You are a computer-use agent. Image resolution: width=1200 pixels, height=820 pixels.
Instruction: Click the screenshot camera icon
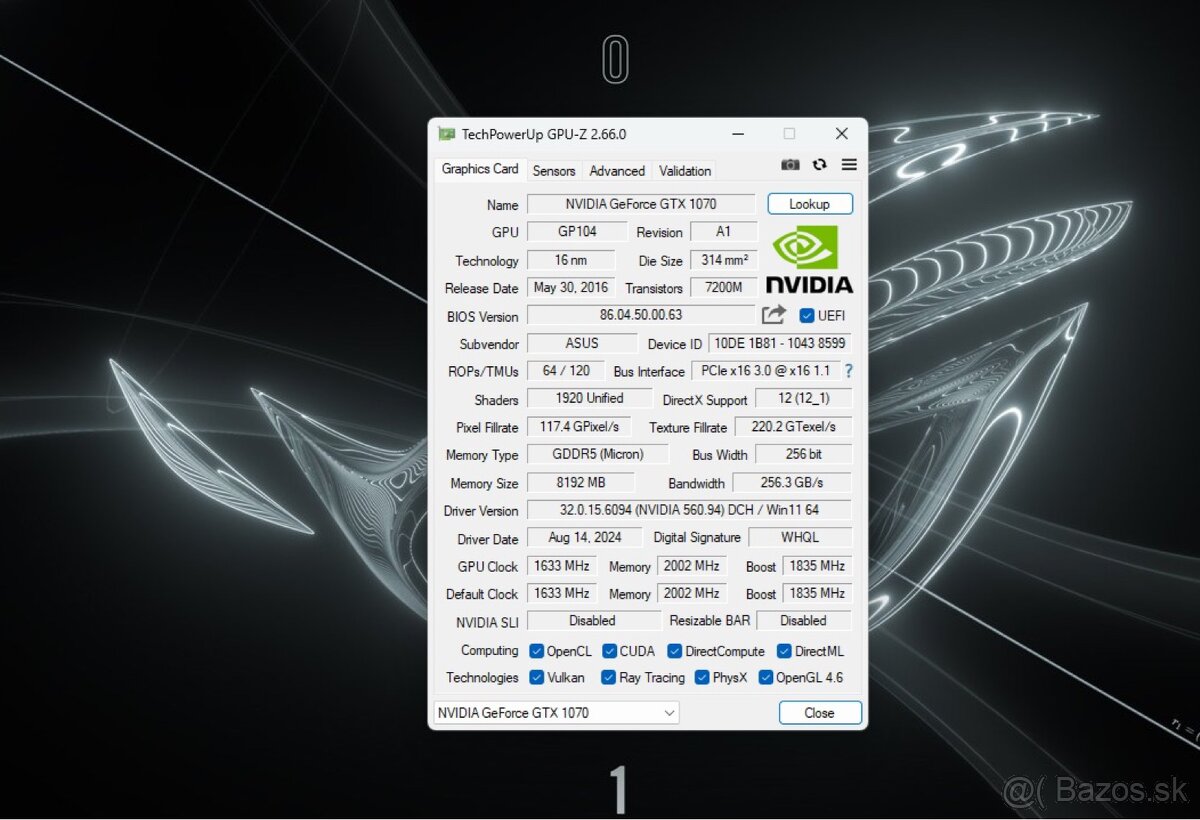[x=790, y=165]
